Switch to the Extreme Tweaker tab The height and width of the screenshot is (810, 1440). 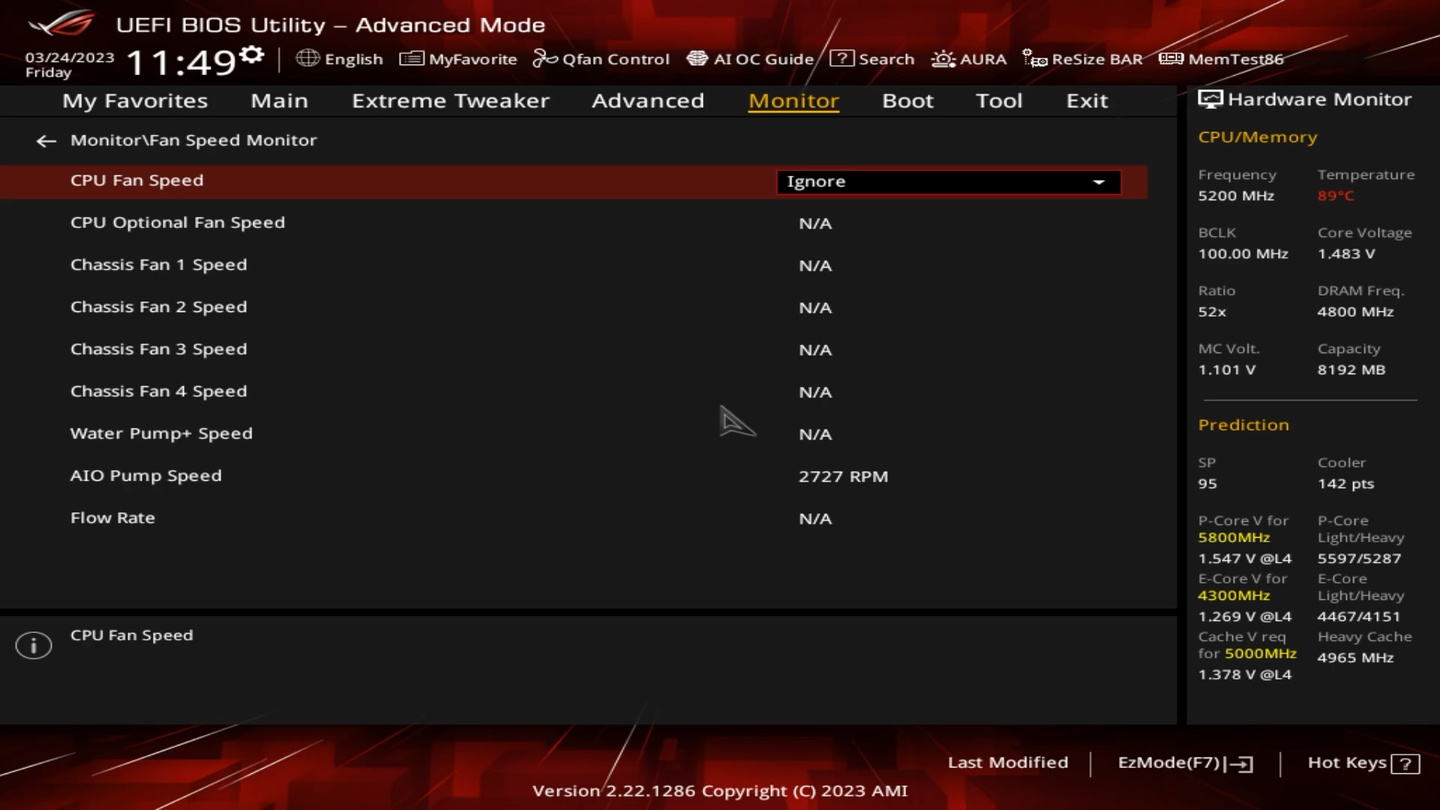pos(450,100)
